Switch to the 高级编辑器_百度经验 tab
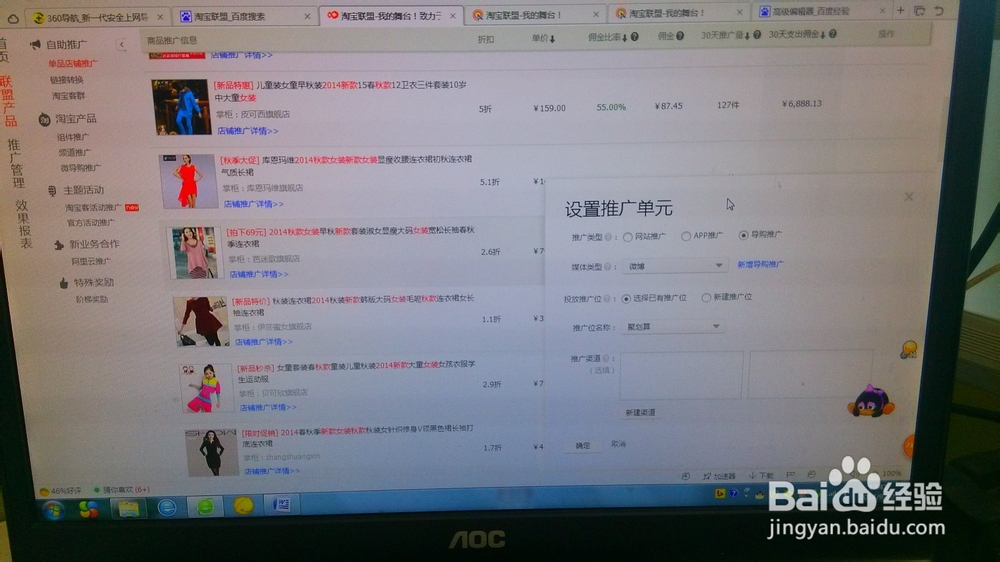 (821, 11)
